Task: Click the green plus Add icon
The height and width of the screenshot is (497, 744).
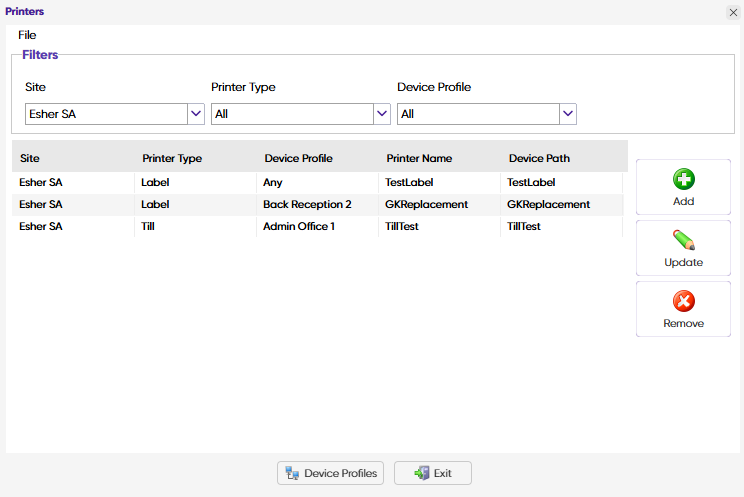Action: 684,180
